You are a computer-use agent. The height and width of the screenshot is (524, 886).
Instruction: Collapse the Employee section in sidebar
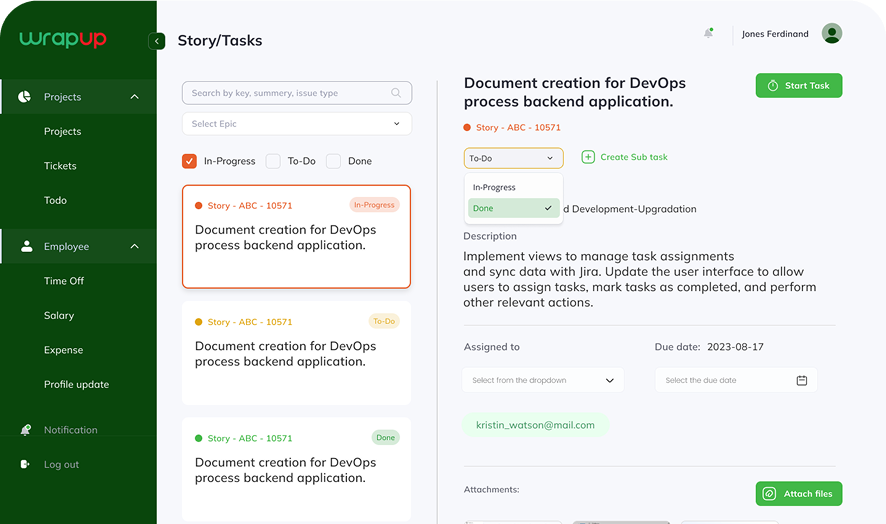tap(134, 246)
